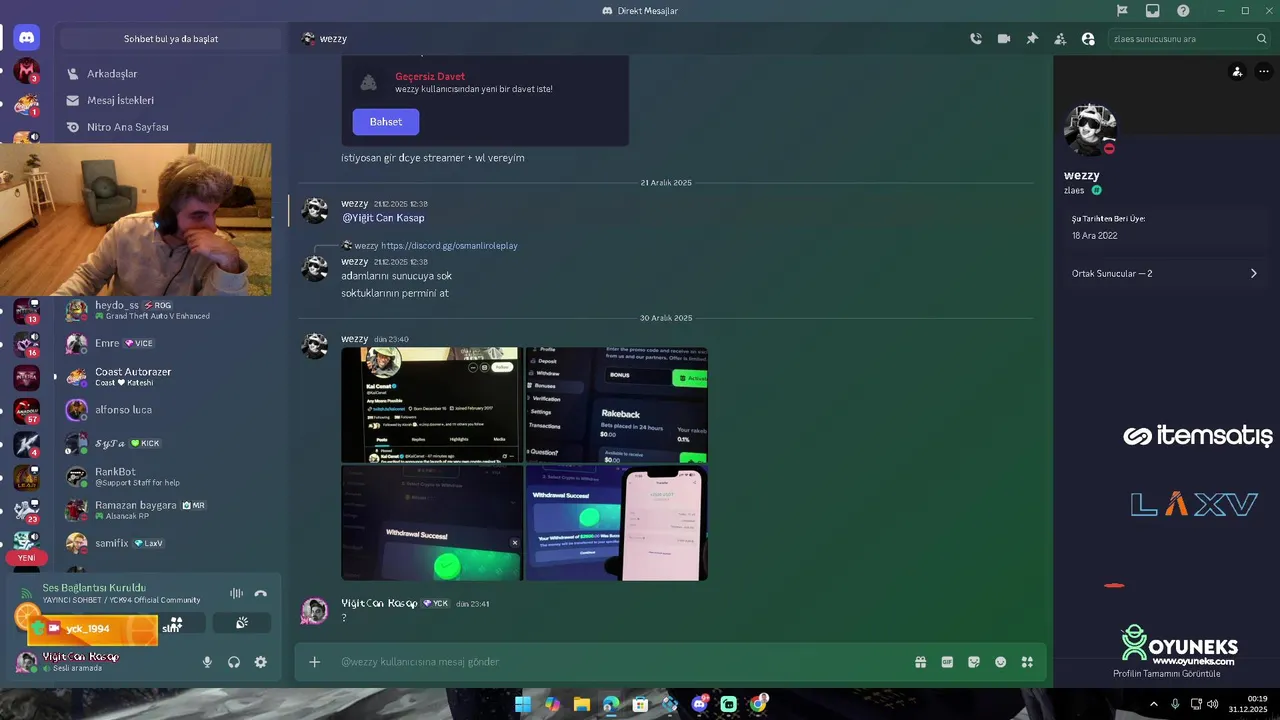Click the discord.gg/osmanliroleplay reply link

click(x=449, y=245)
